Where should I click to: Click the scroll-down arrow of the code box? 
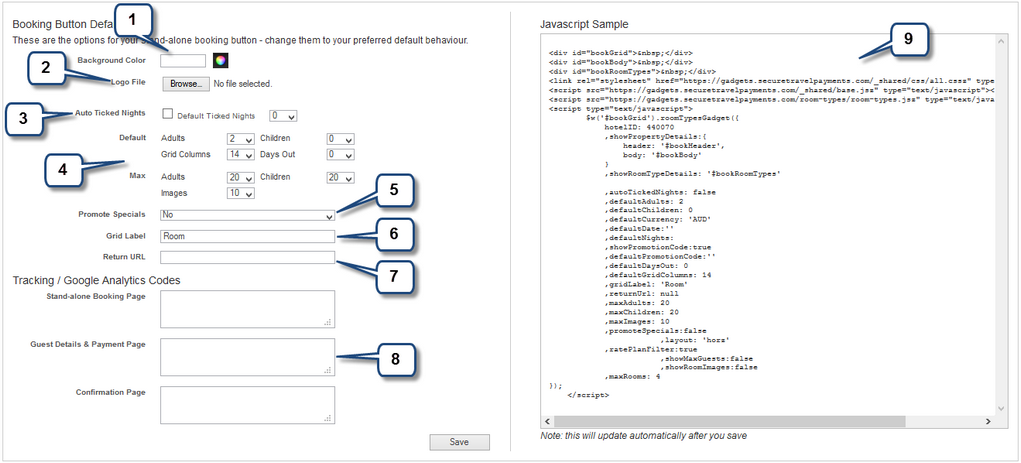point(1001,408)
